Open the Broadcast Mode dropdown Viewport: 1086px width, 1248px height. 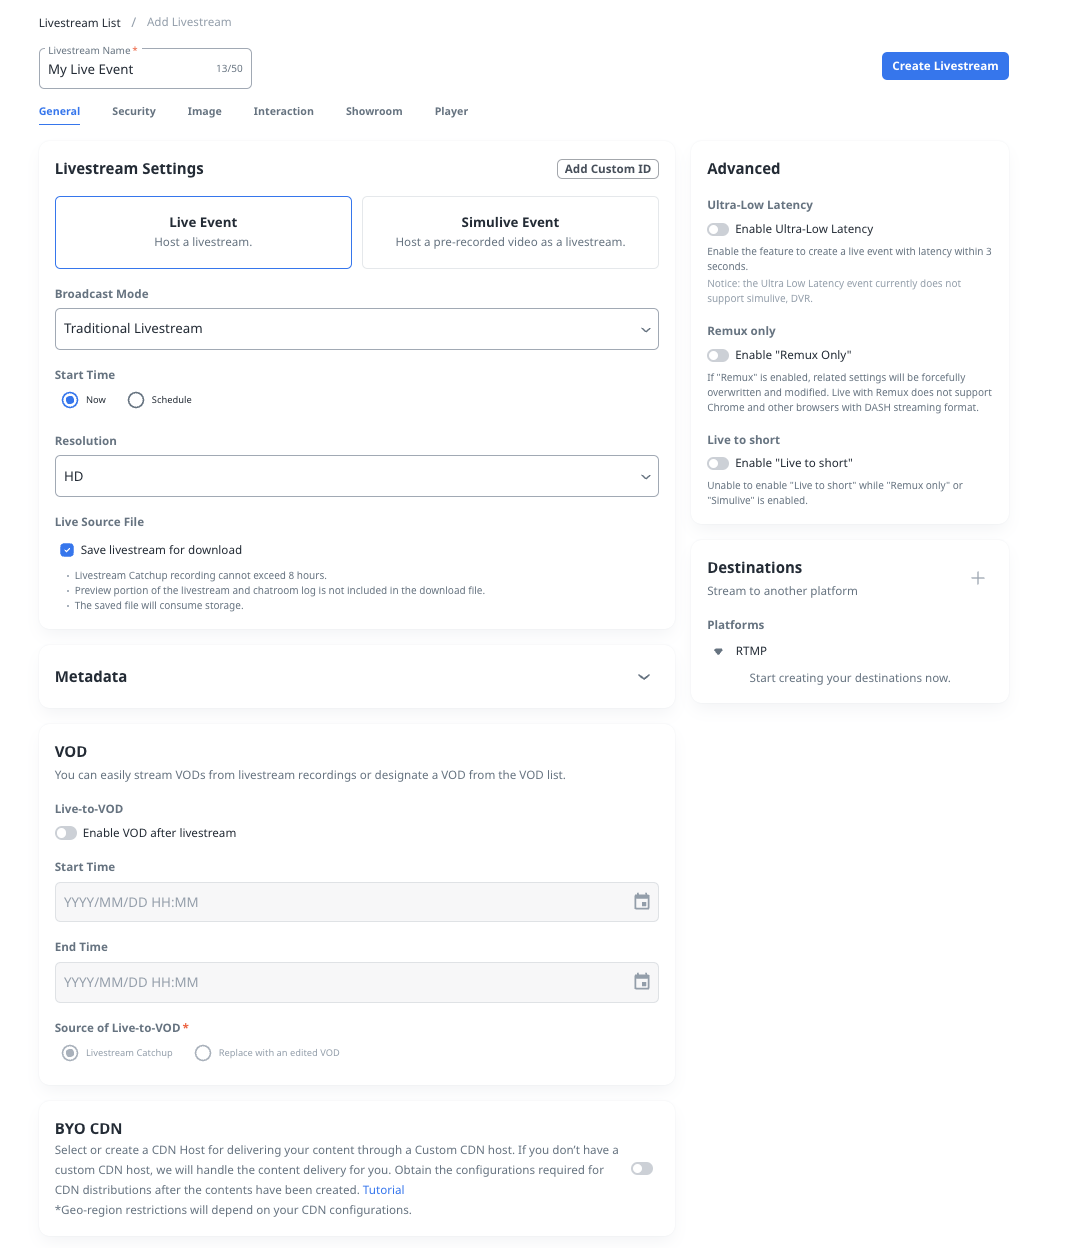pyautogui.click(x=356, y=329)
